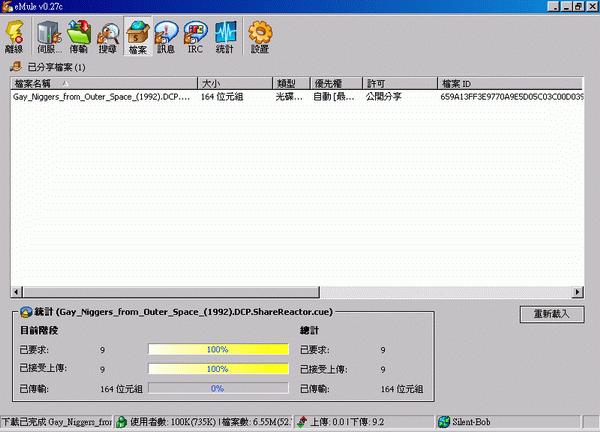Screen dimensions: 600x432
Task: Click the 164 位元組 value under 總計
Action: pyautogui.click(x=402, y=389)
